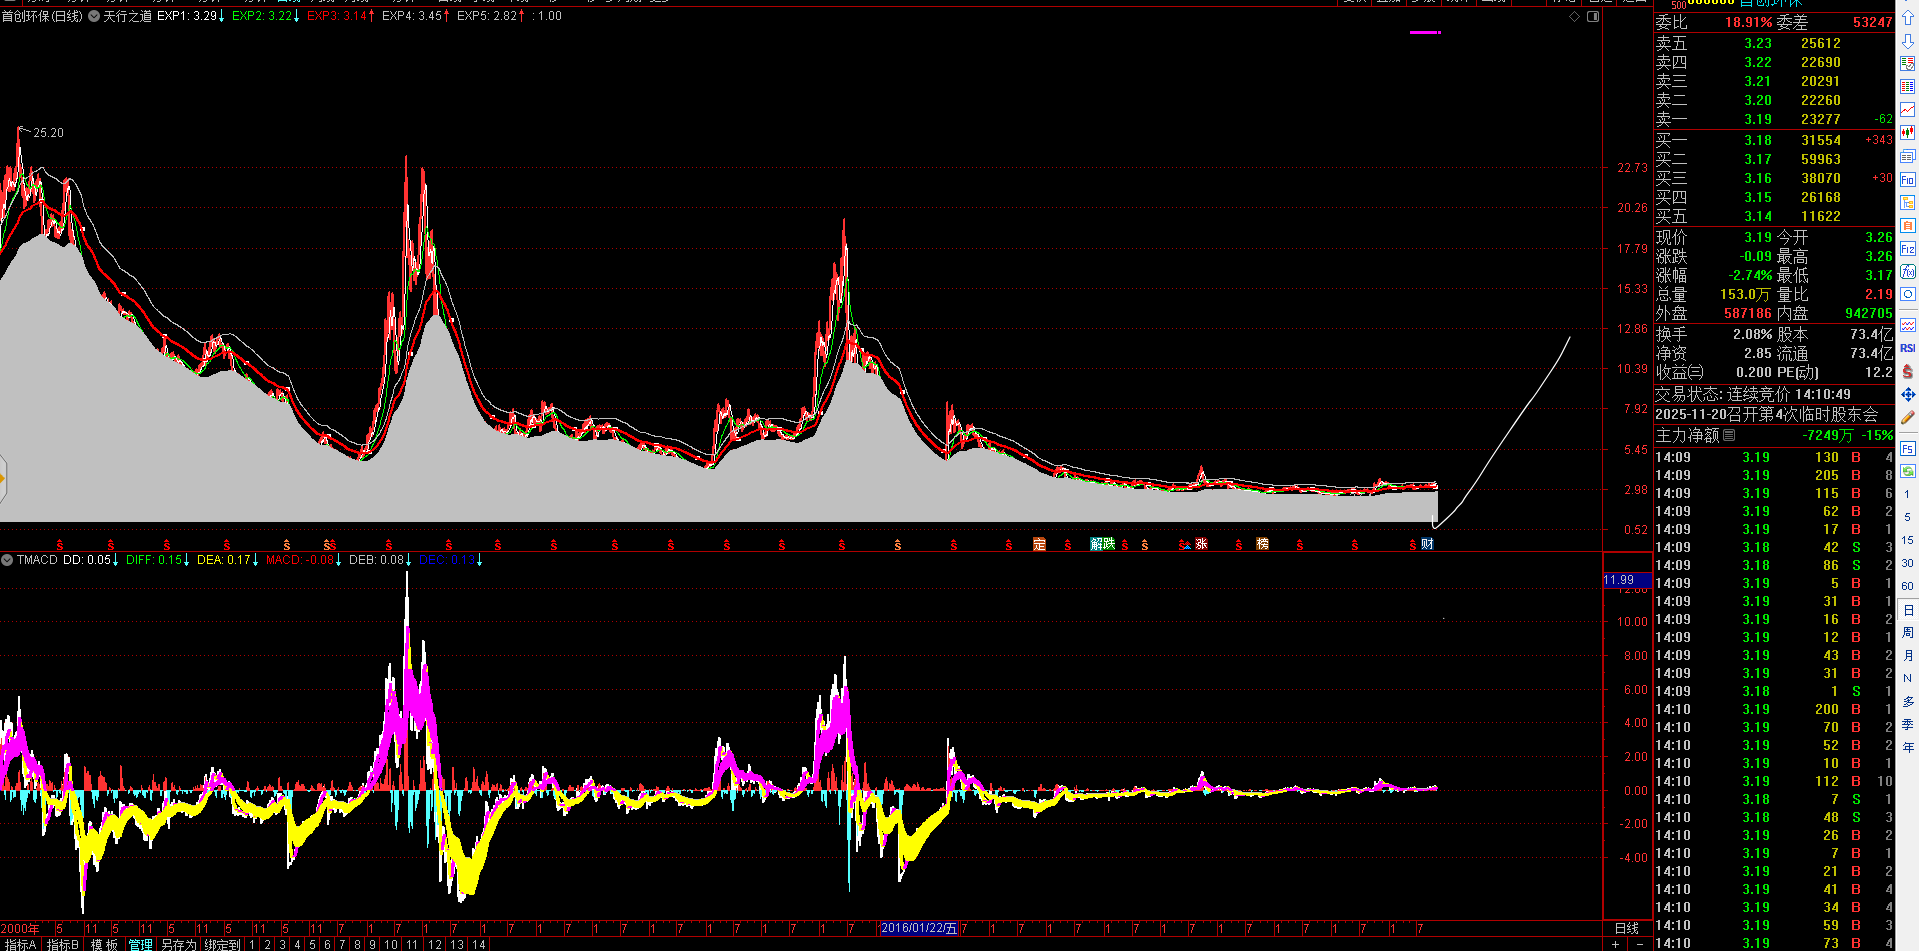
Task: Click the 委比 18.91% value
Action: coord(1749,22)
